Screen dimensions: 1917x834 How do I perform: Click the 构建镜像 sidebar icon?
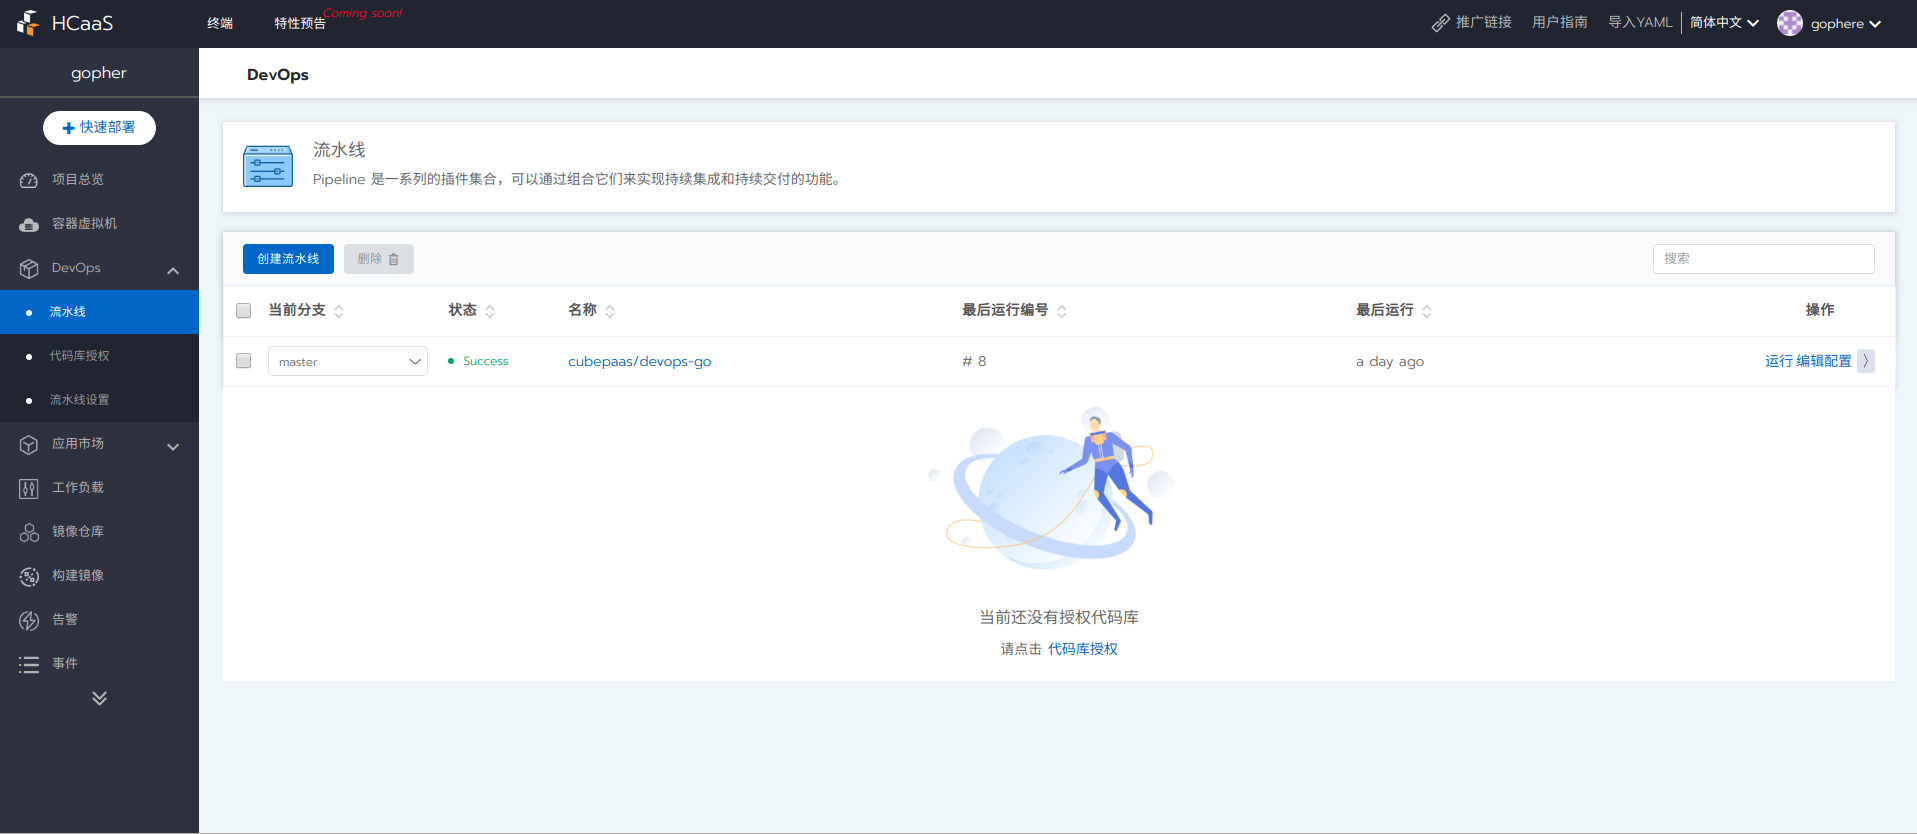tap(29, 576)
